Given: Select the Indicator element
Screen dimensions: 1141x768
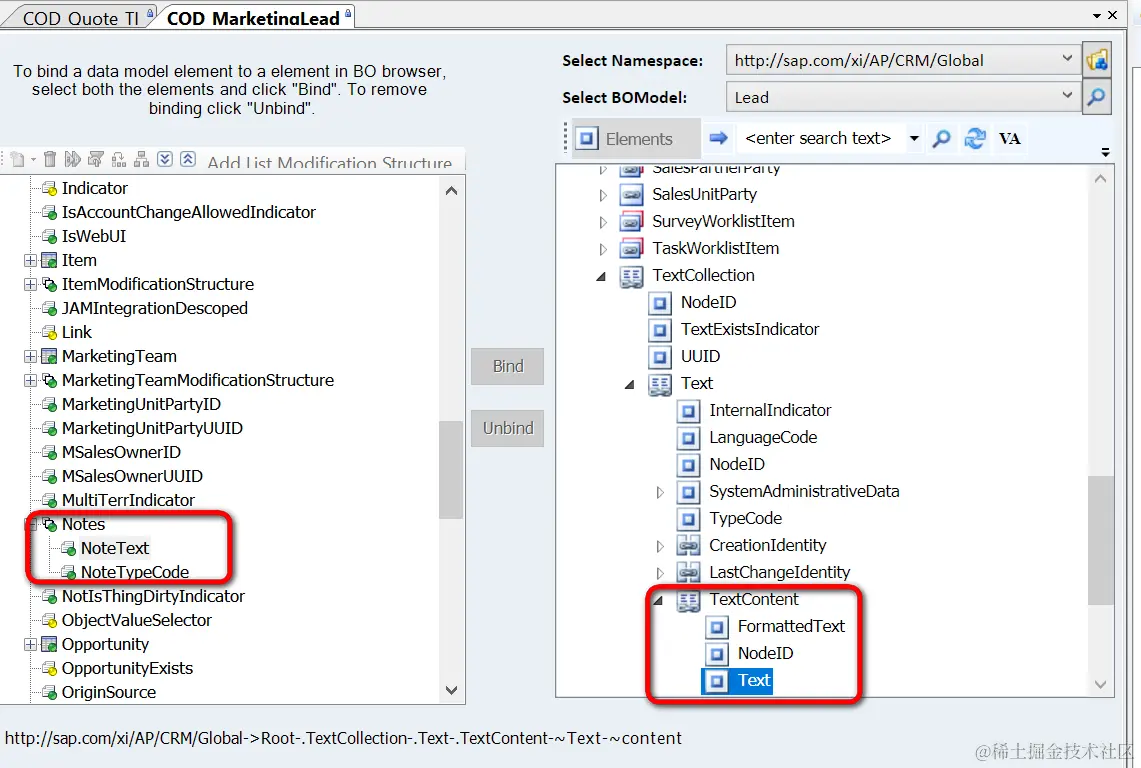Looking at the screenshot, I should click(95, 188).
